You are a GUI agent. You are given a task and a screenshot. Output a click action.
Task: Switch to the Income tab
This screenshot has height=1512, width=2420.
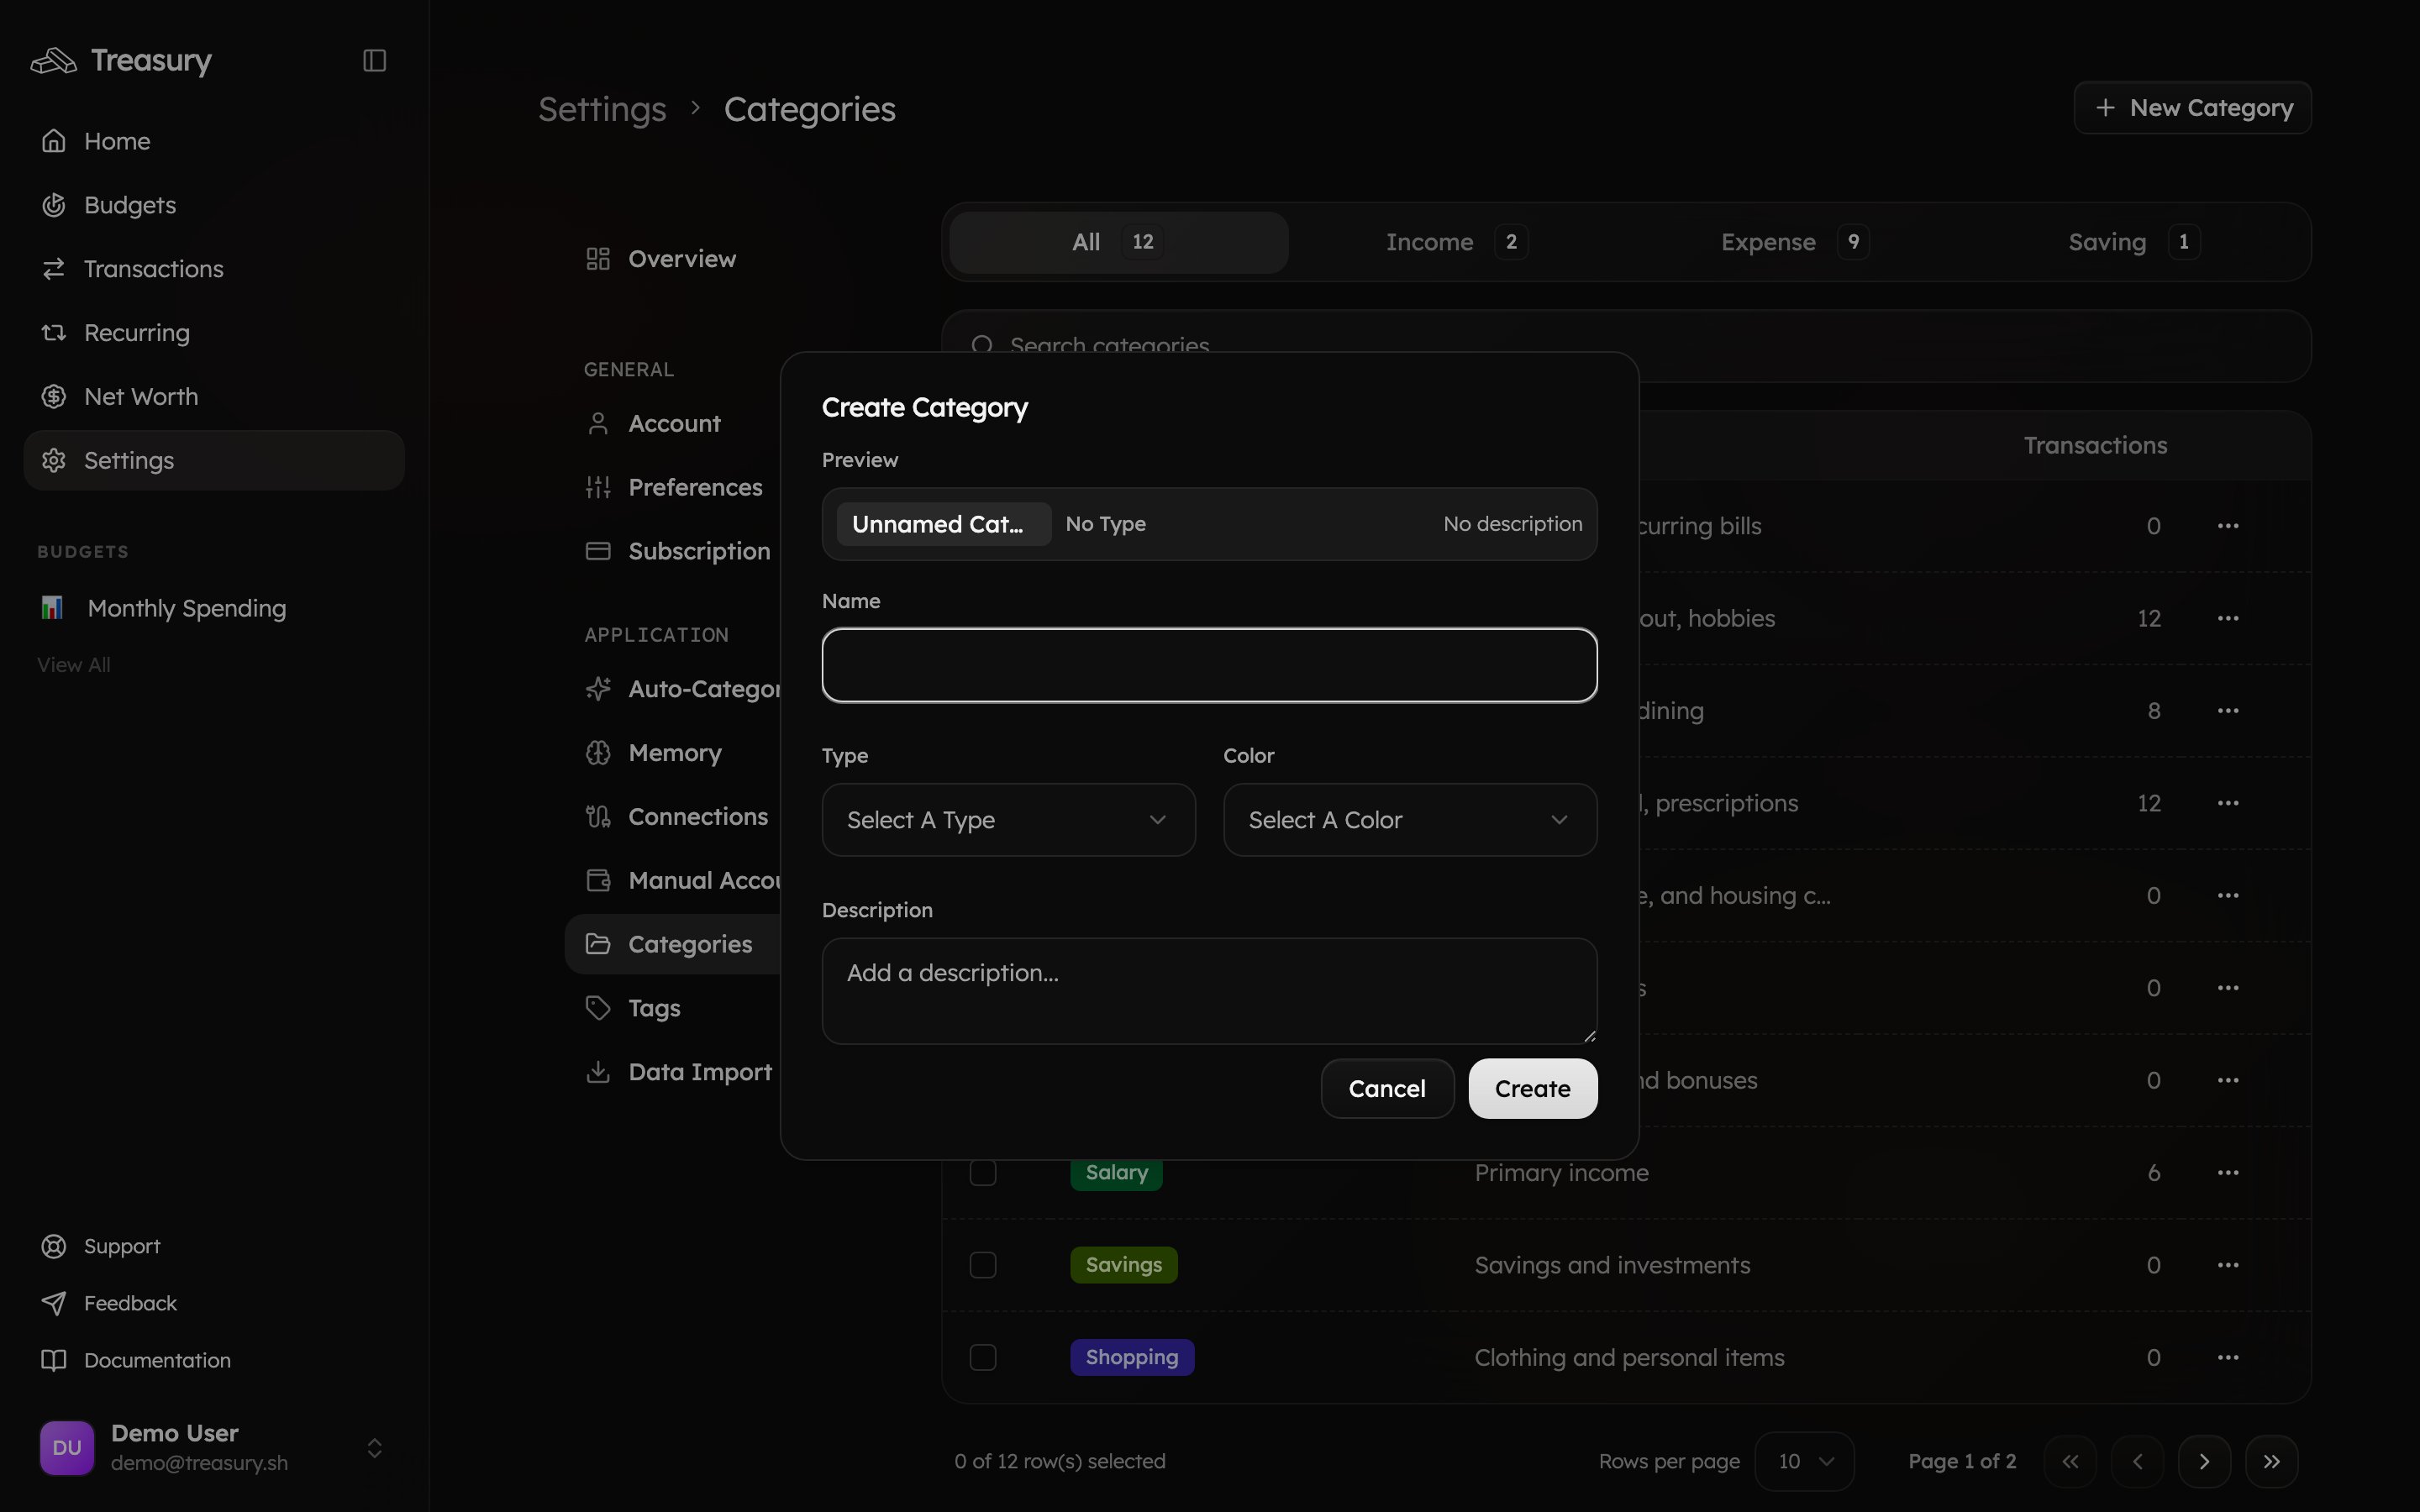pos(1457,242)
